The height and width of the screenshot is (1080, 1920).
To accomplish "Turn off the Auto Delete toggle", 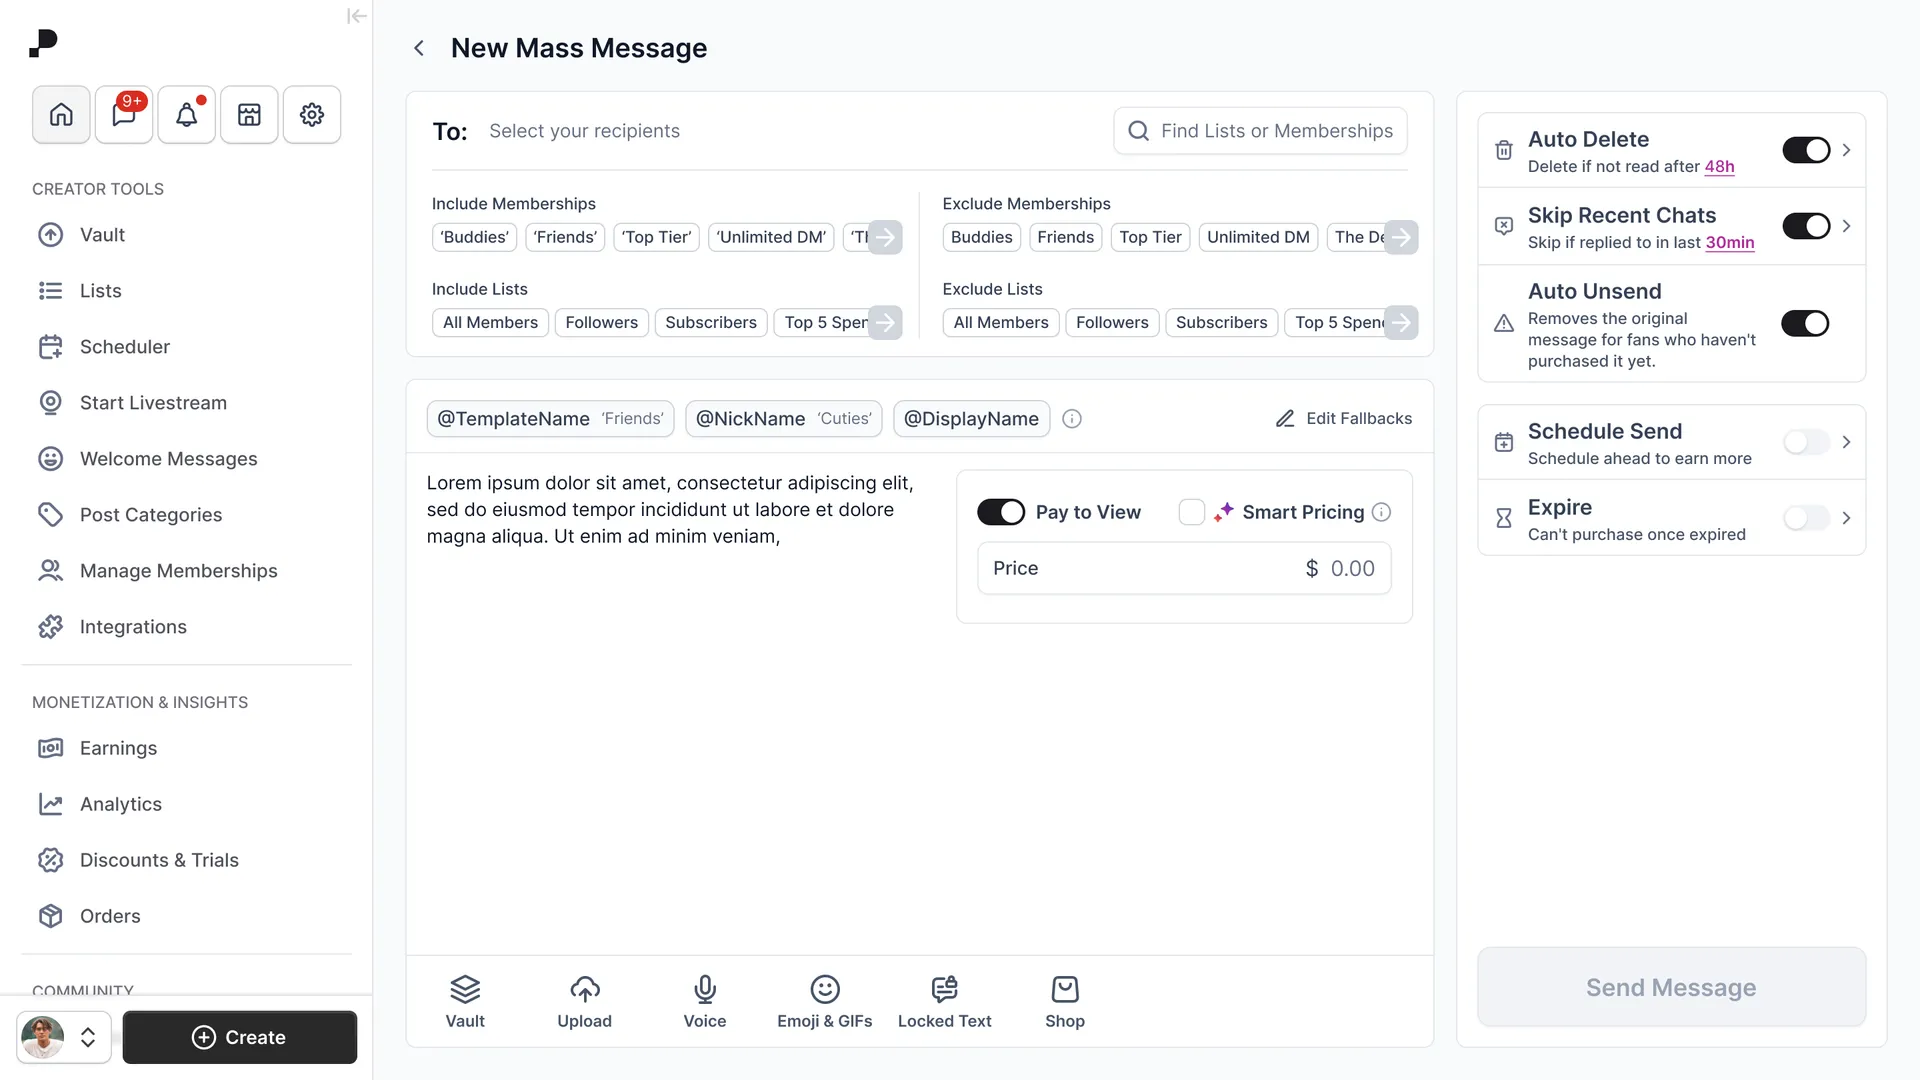I will point(1805,150).
